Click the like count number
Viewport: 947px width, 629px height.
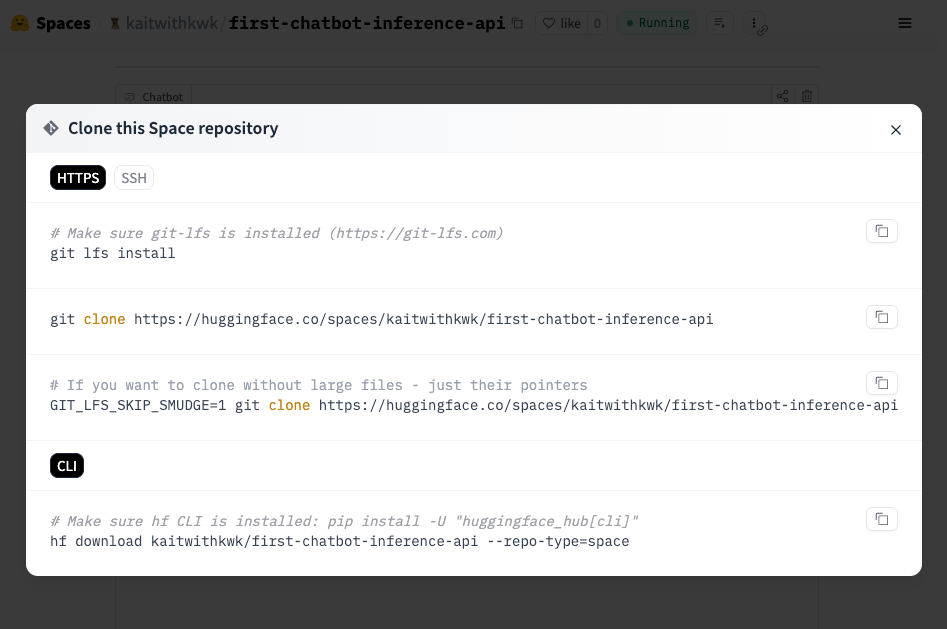click(597, 23)
